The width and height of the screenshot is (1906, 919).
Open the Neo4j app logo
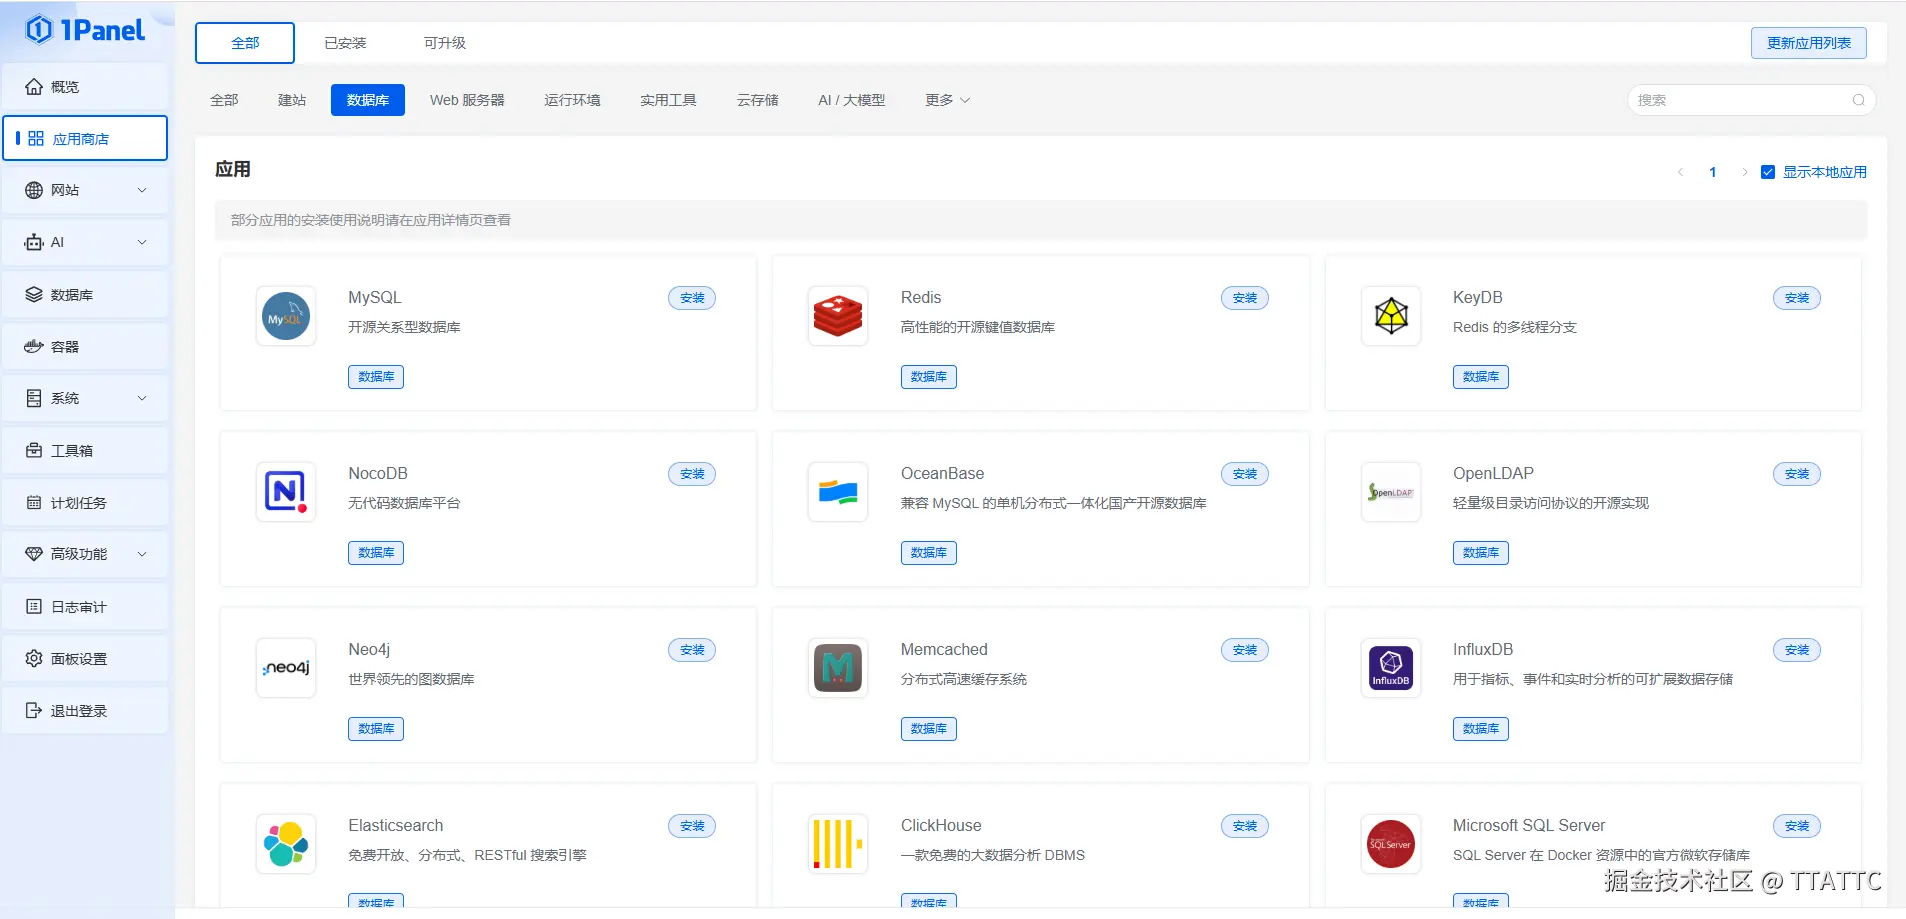click(286, 668)
